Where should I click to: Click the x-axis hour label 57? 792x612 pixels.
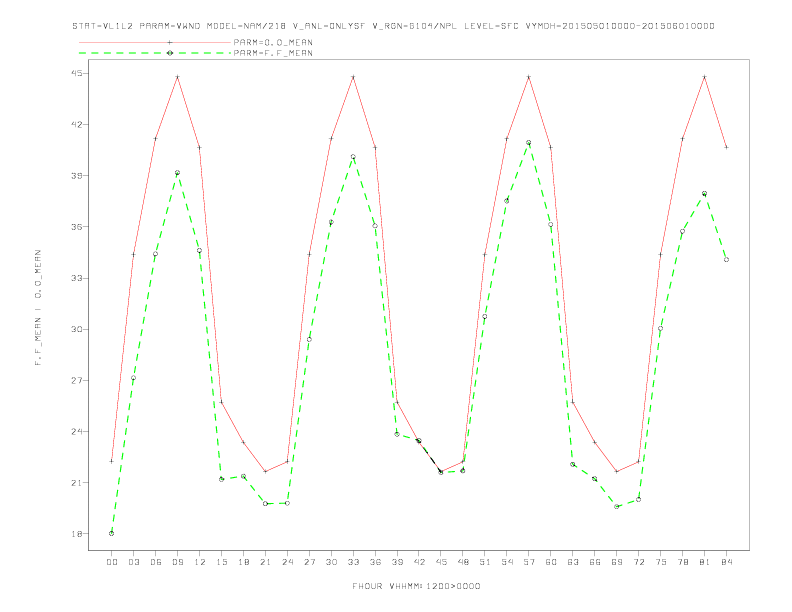(x=529, y=562)
